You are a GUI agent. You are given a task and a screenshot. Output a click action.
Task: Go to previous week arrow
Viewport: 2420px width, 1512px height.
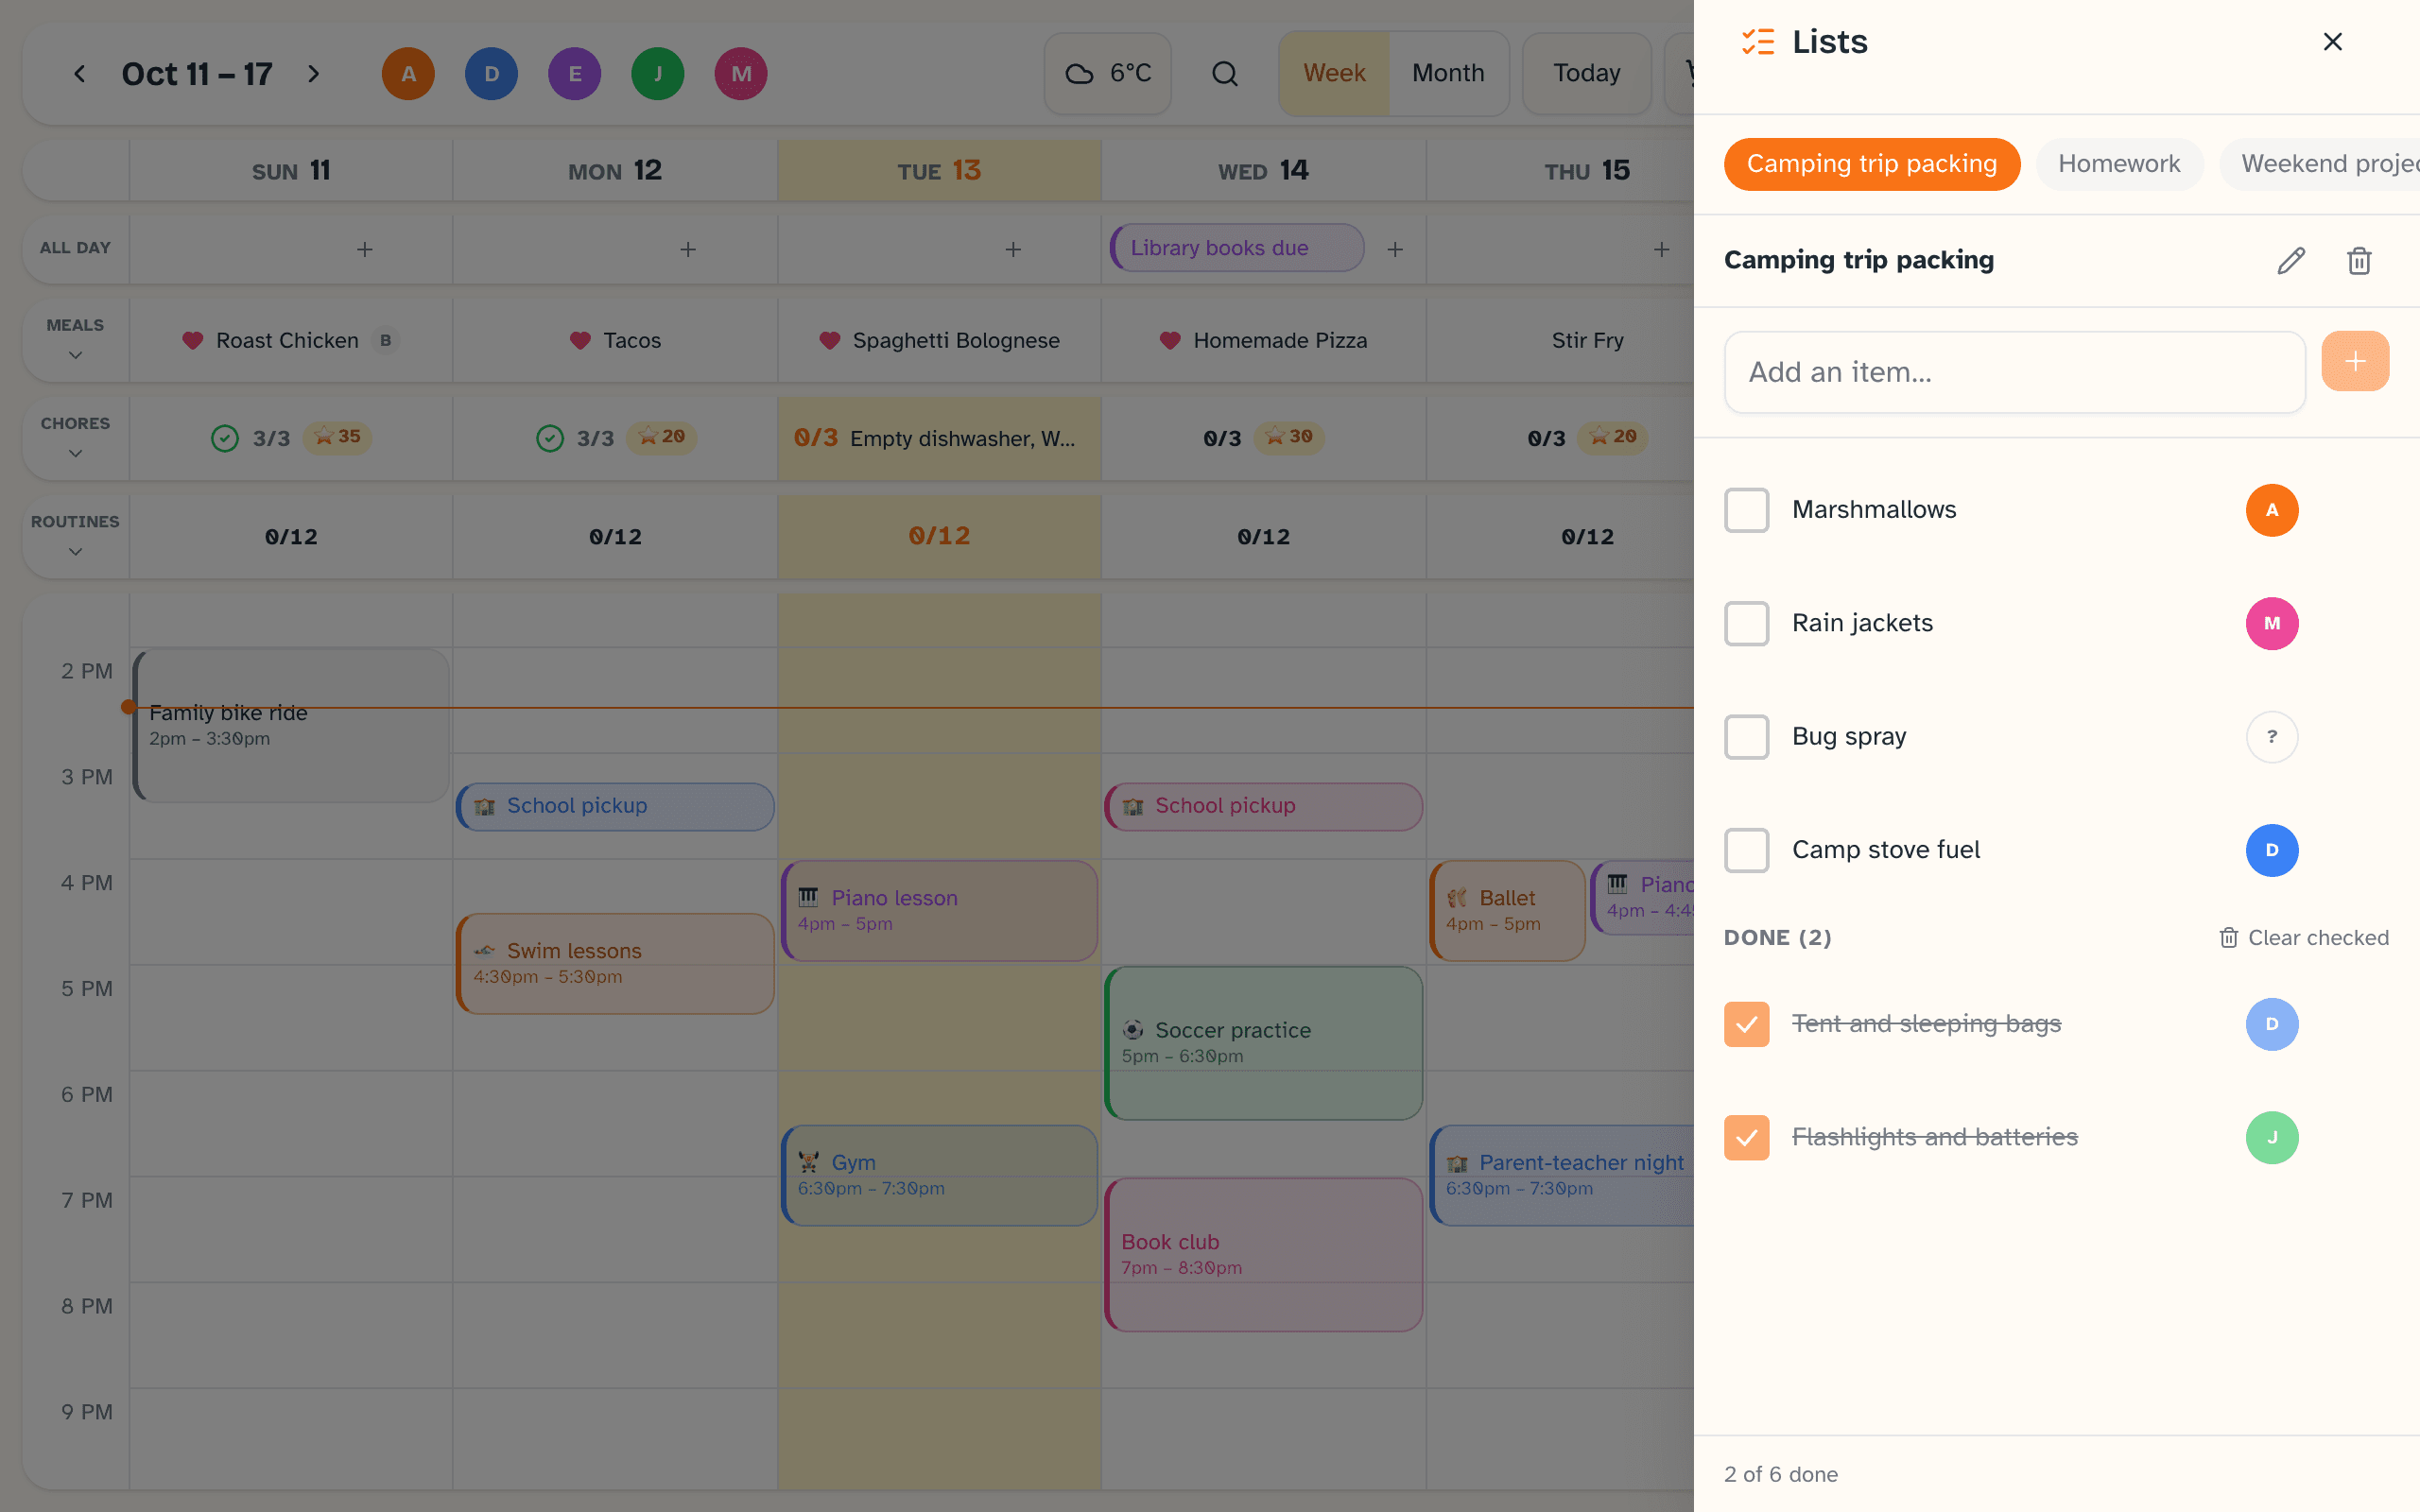point(80,74)
